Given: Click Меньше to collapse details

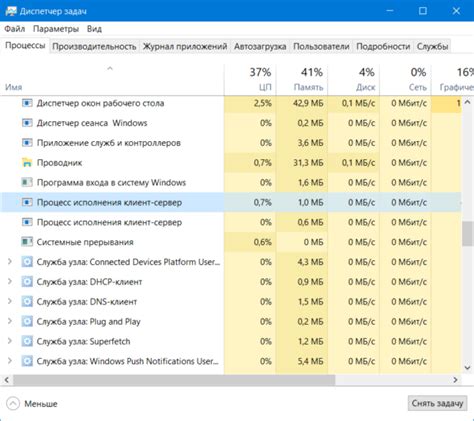Looking at the screenshot, I should click(41, 404).
